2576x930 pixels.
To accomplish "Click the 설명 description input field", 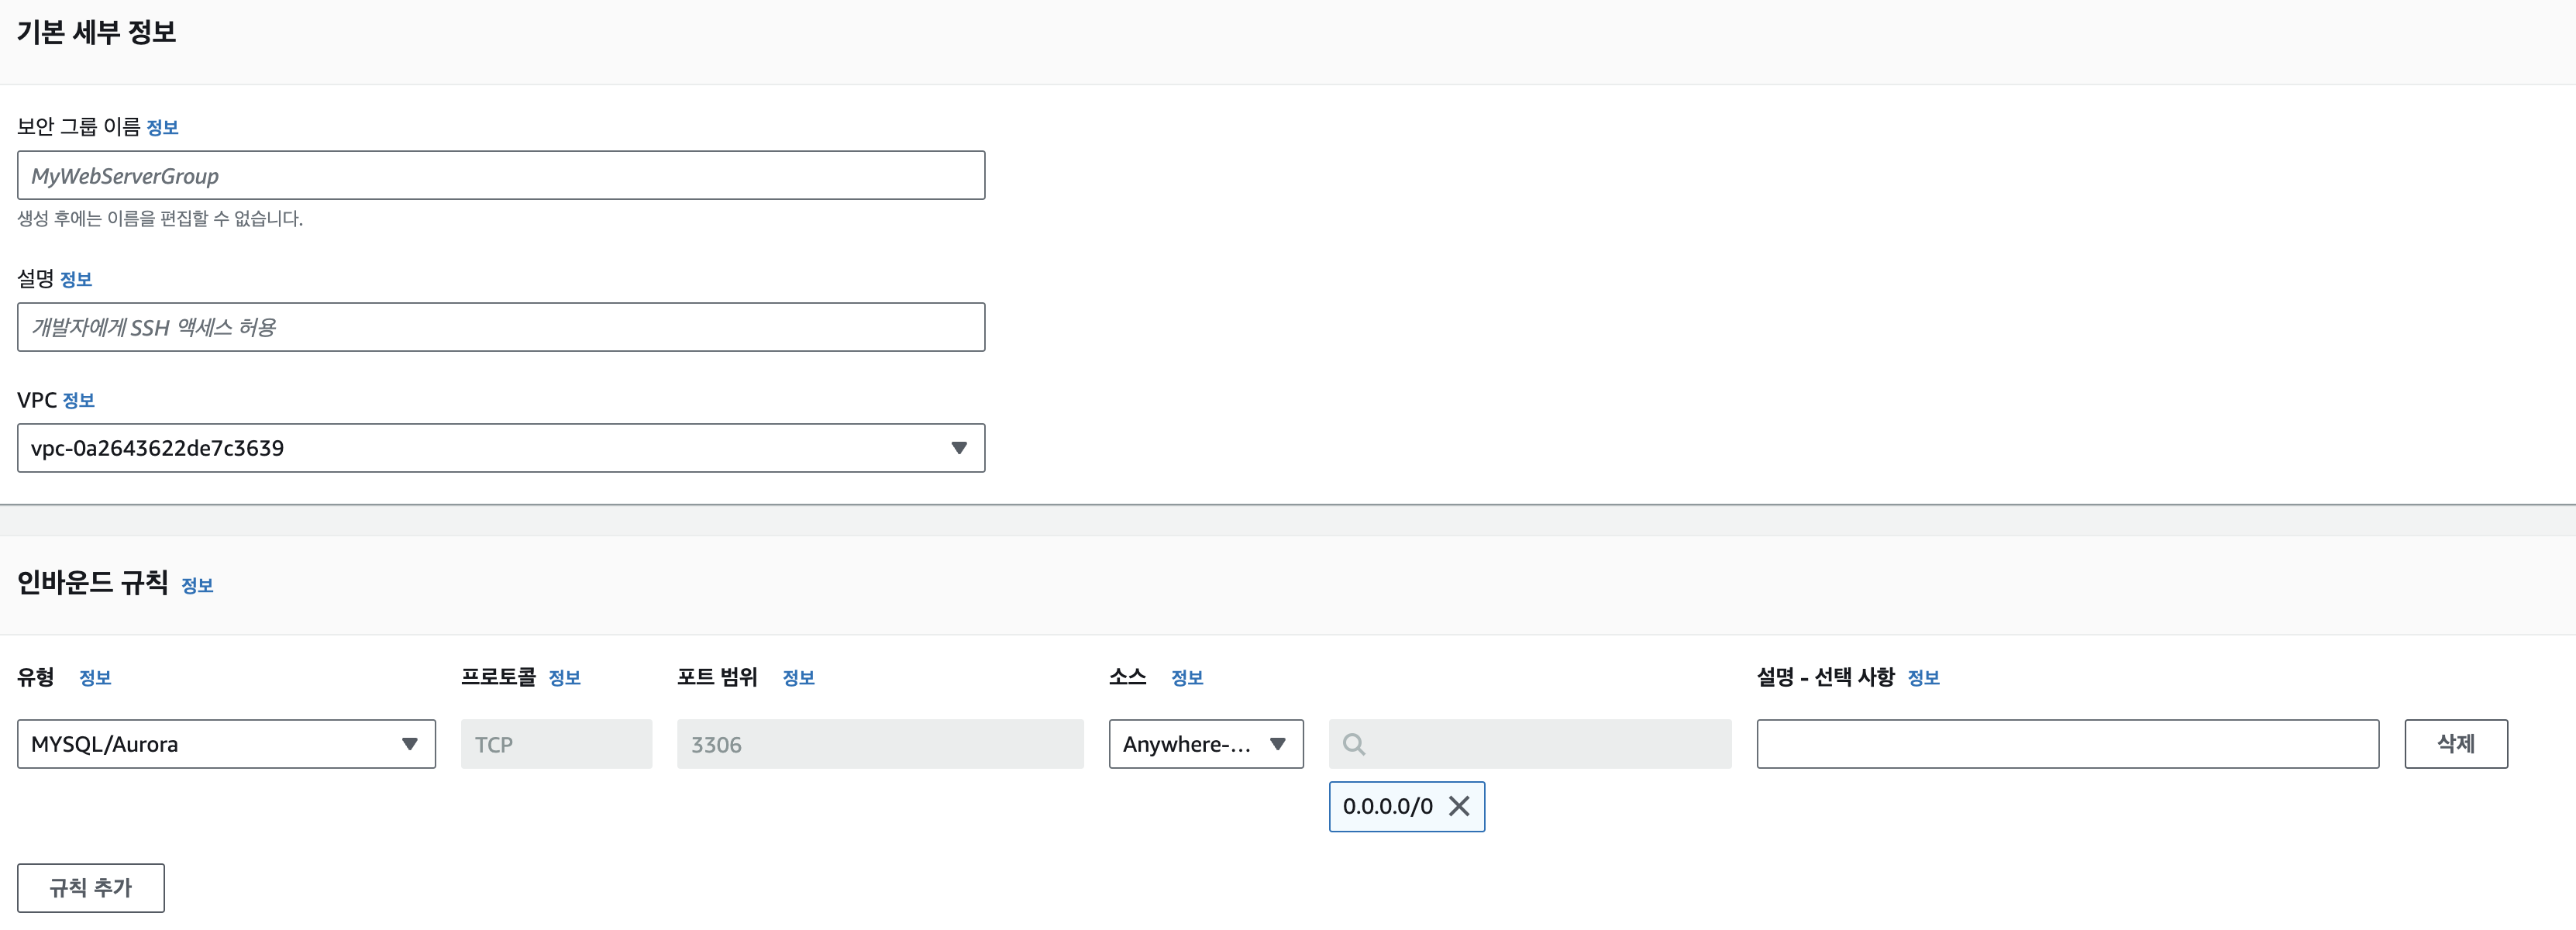I will click(x=500, y=327).
